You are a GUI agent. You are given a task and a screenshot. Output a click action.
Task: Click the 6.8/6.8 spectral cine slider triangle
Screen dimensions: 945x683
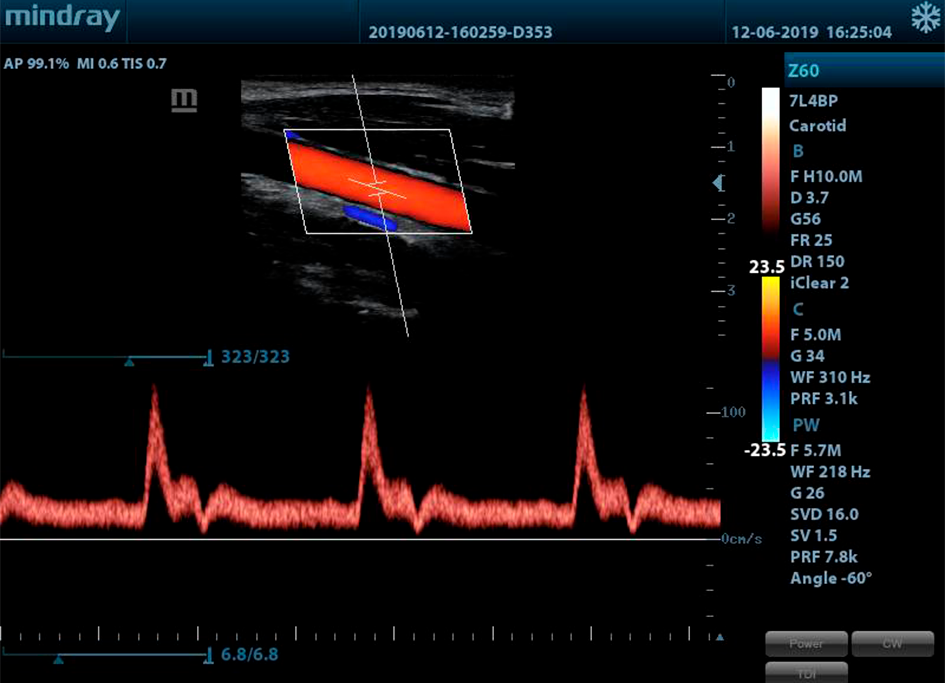coord(58,660)
